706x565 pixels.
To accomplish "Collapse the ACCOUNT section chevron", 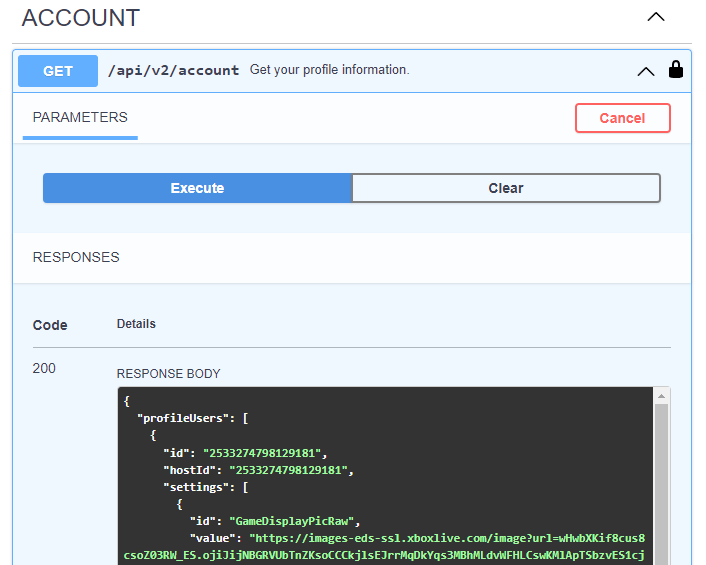I will 656,17.
